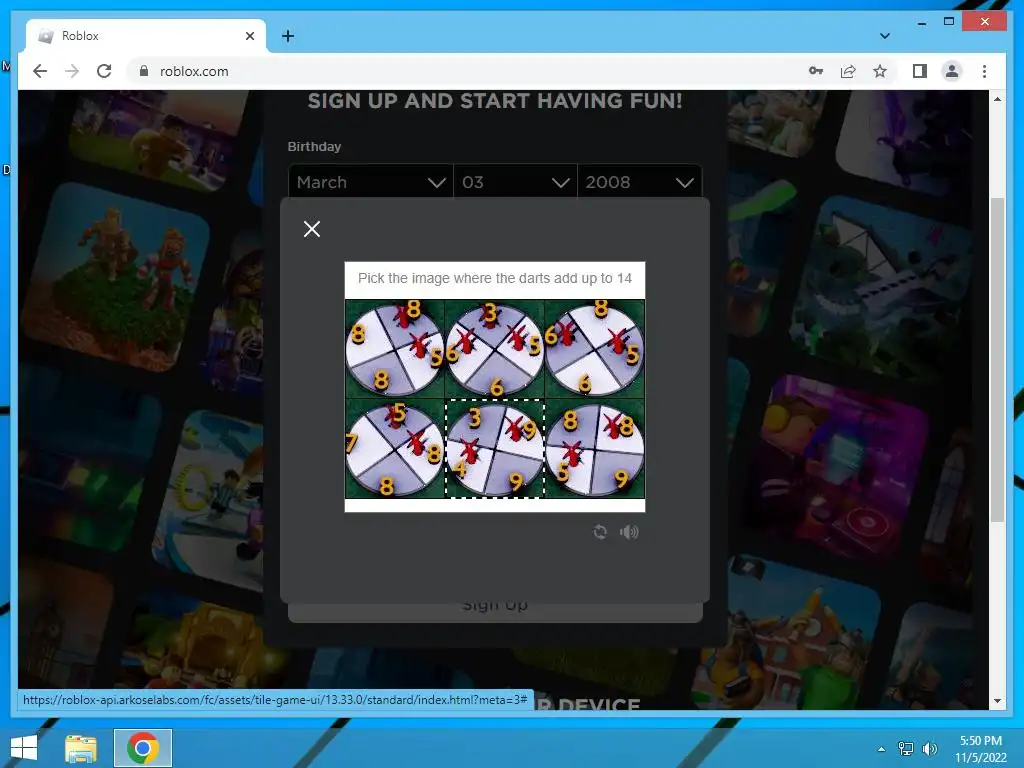Maximize the Chrome window
This screenshot has height=768, width=1024.
(x=949, y=22)
